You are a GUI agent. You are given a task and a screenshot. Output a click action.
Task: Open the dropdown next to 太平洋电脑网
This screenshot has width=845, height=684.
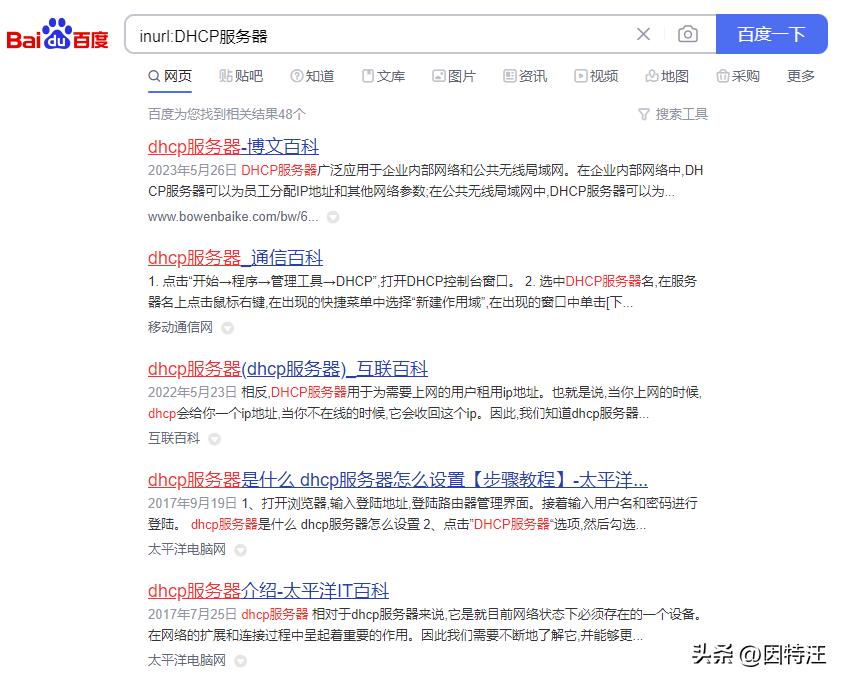tap(243, 549)
